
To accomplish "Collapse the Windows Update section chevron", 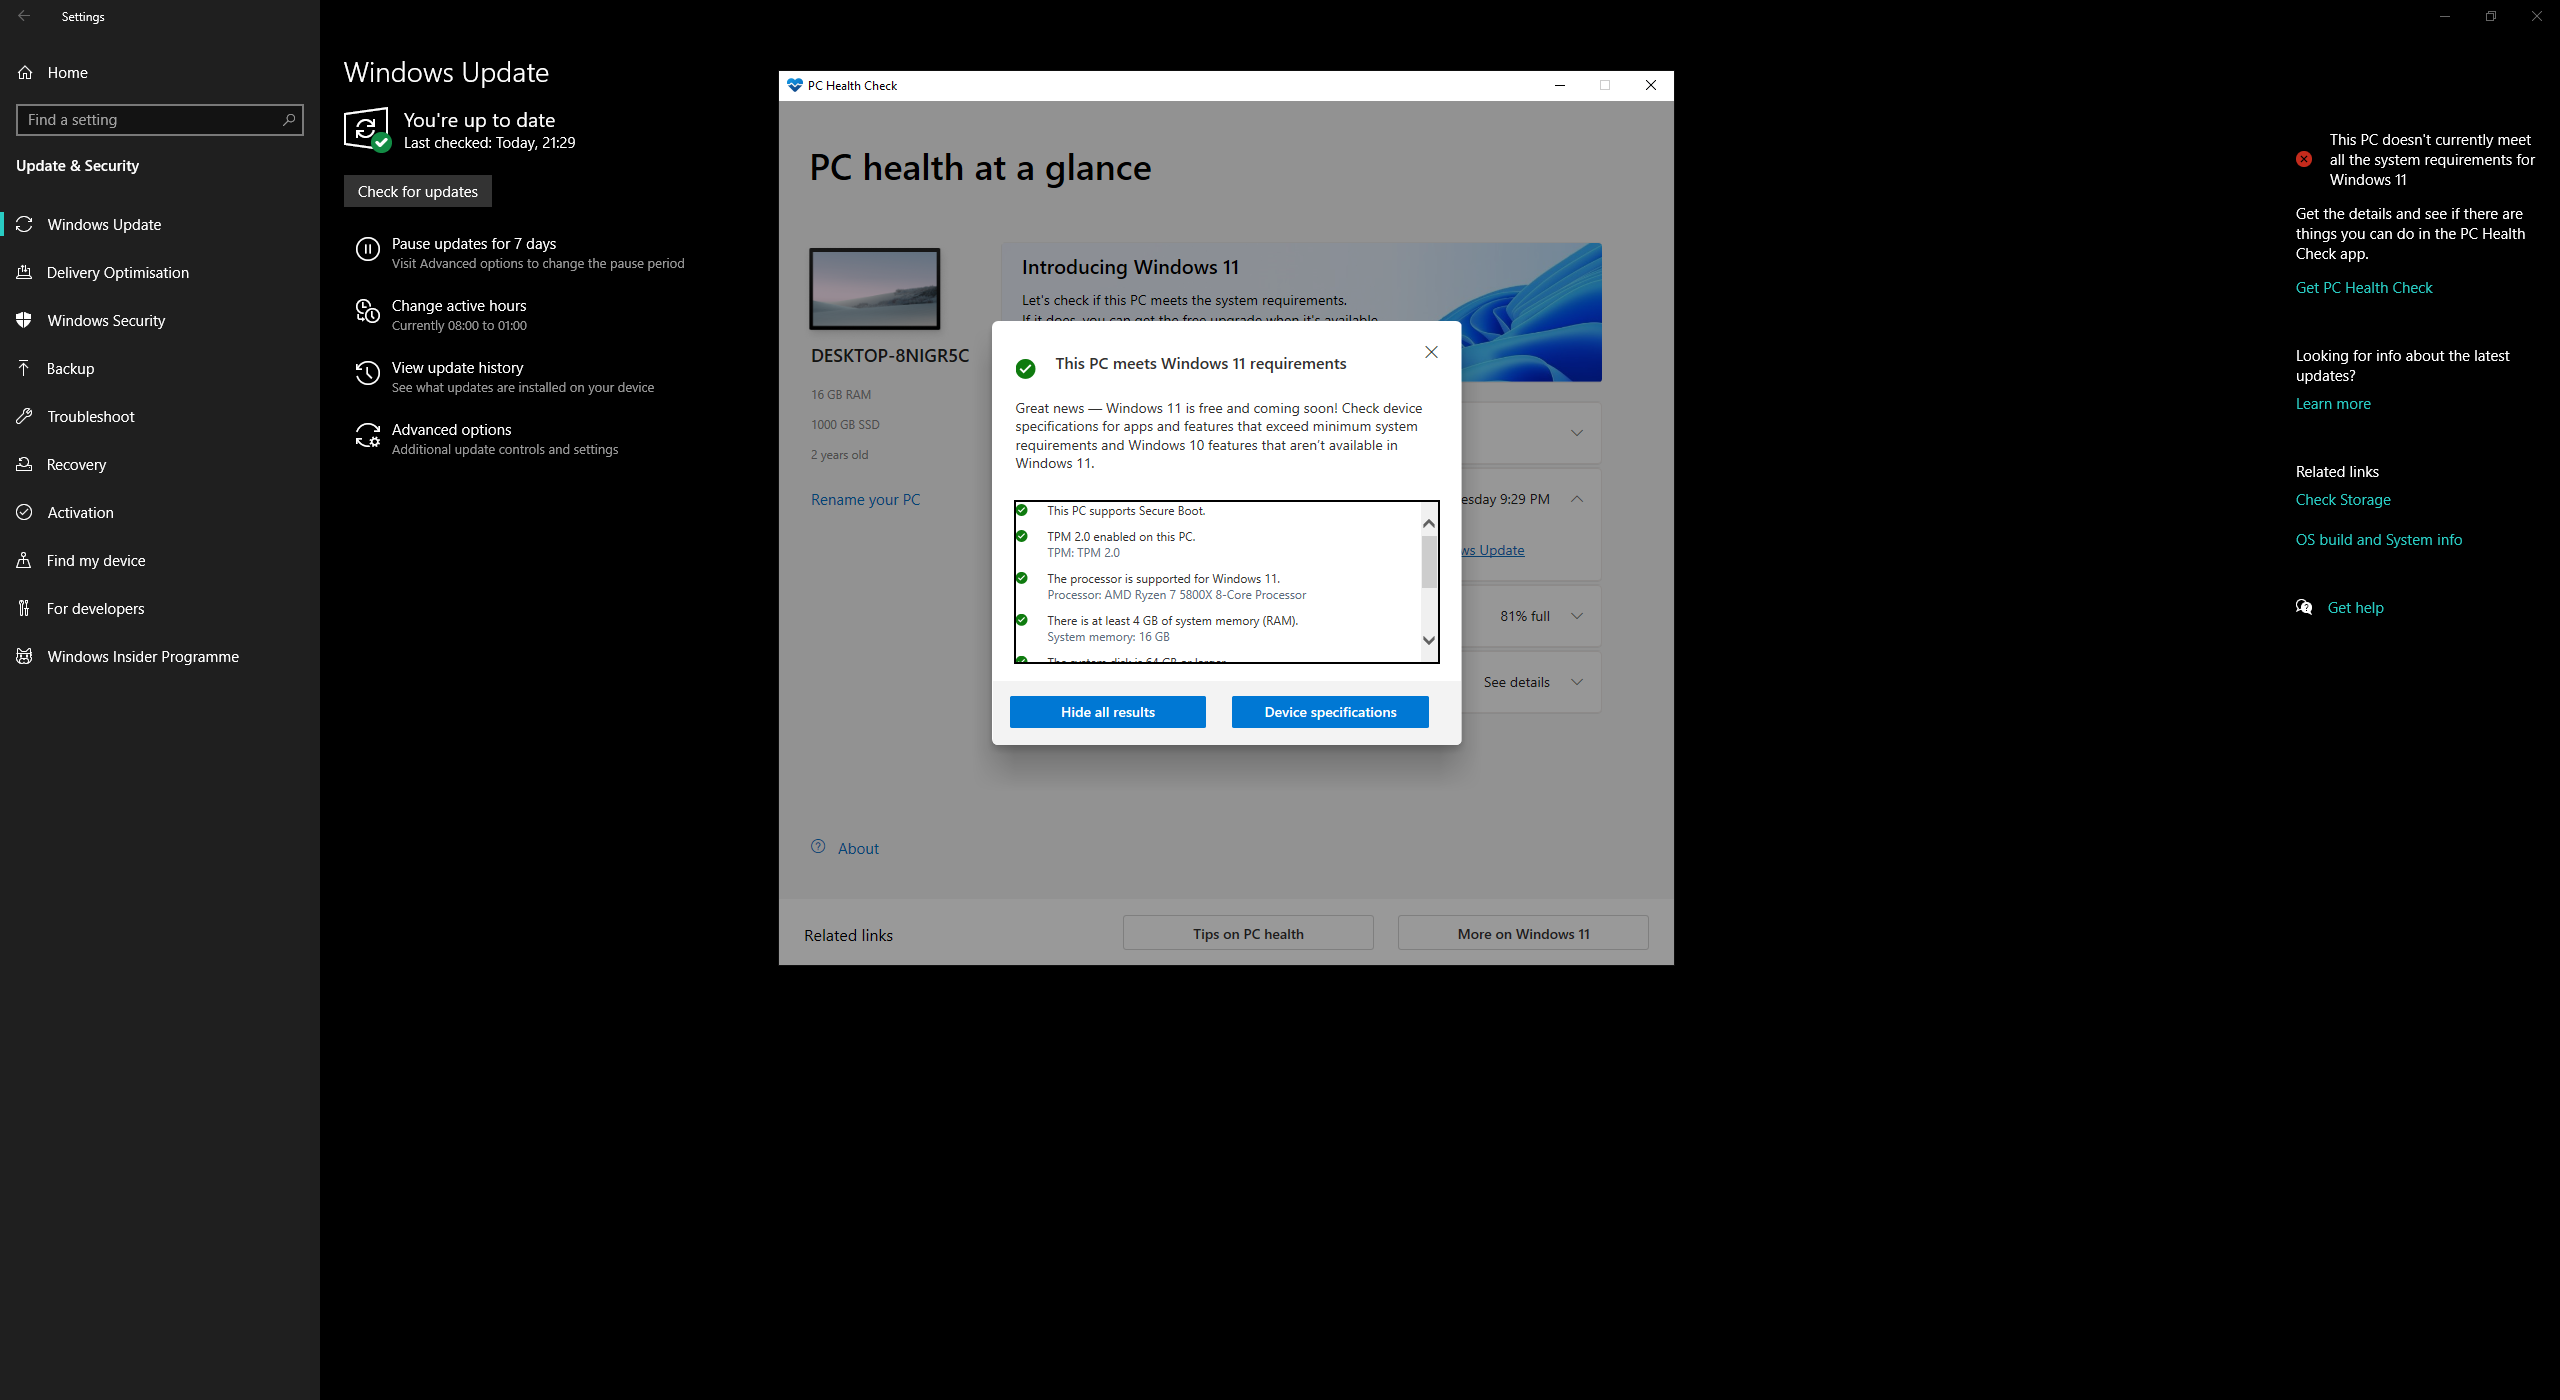I will [1577, 499].
